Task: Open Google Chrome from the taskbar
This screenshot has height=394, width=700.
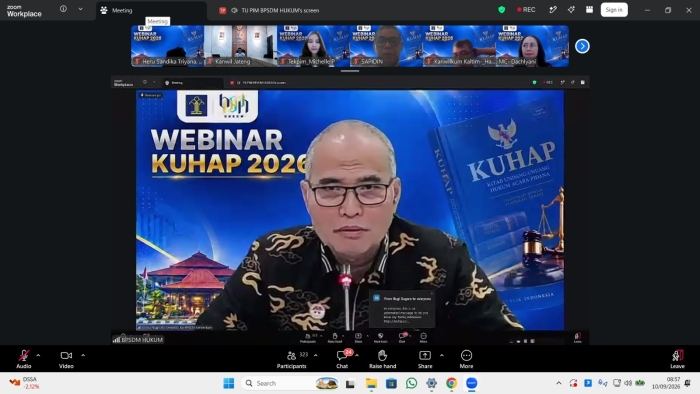Action: tap(451, 383)
